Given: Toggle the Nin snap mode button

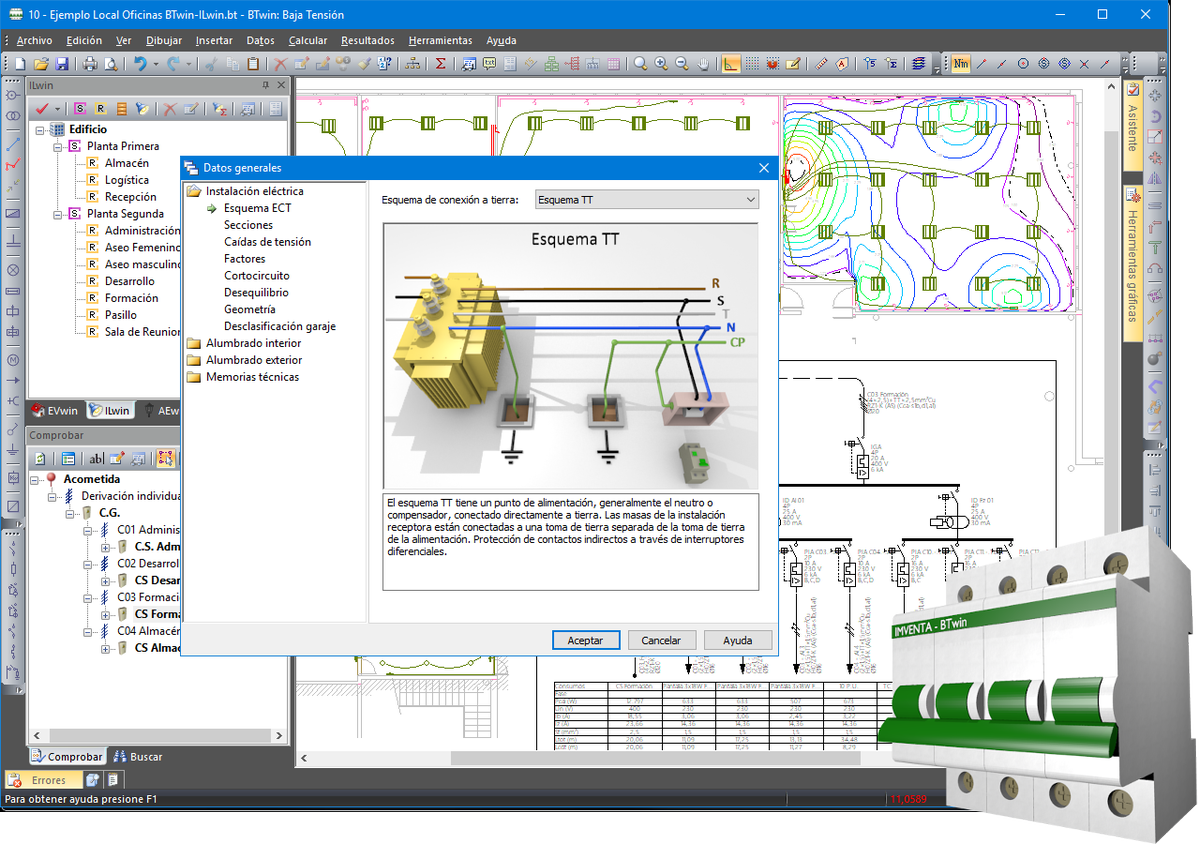Looking at the screenshot, I should click(x=961, y=64).
